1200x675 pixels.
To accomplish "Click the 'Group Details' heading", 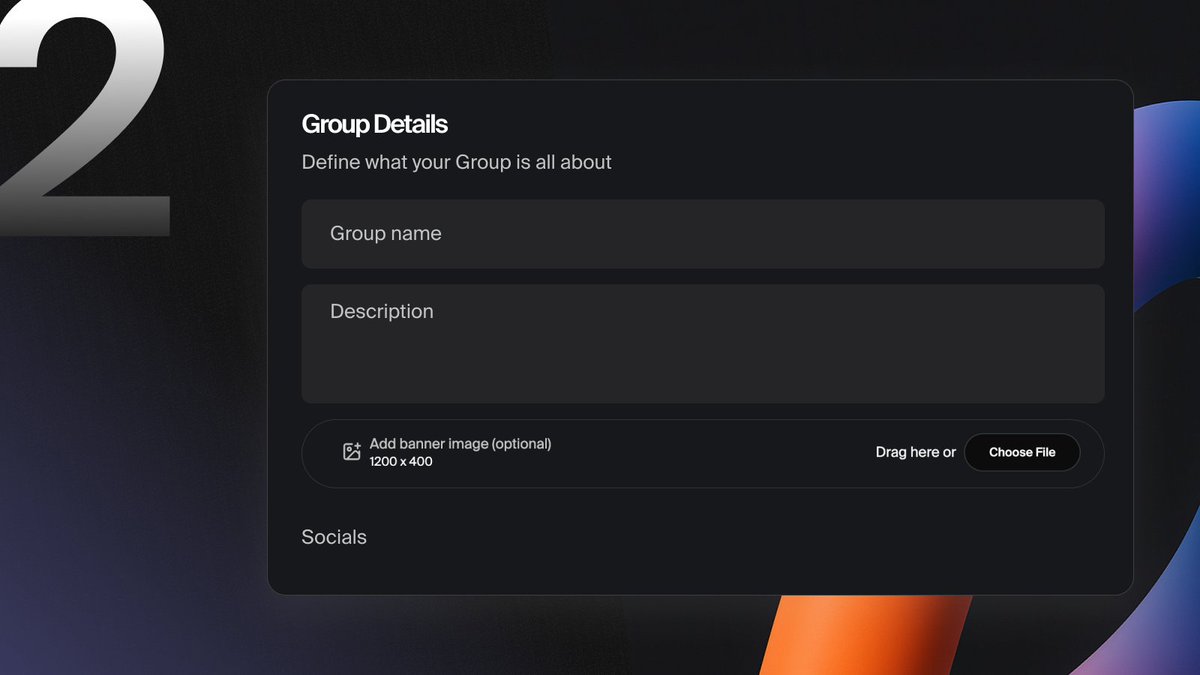I will [374, 124].
